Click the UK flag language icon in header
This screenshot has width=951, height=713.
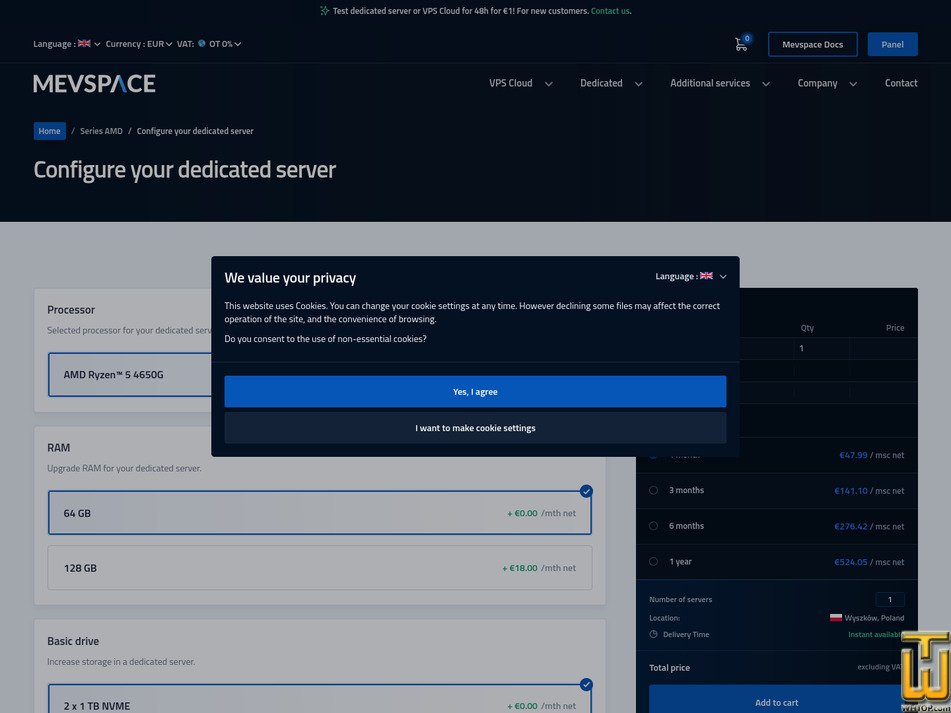pyautogui.click(x=84, y=44)
